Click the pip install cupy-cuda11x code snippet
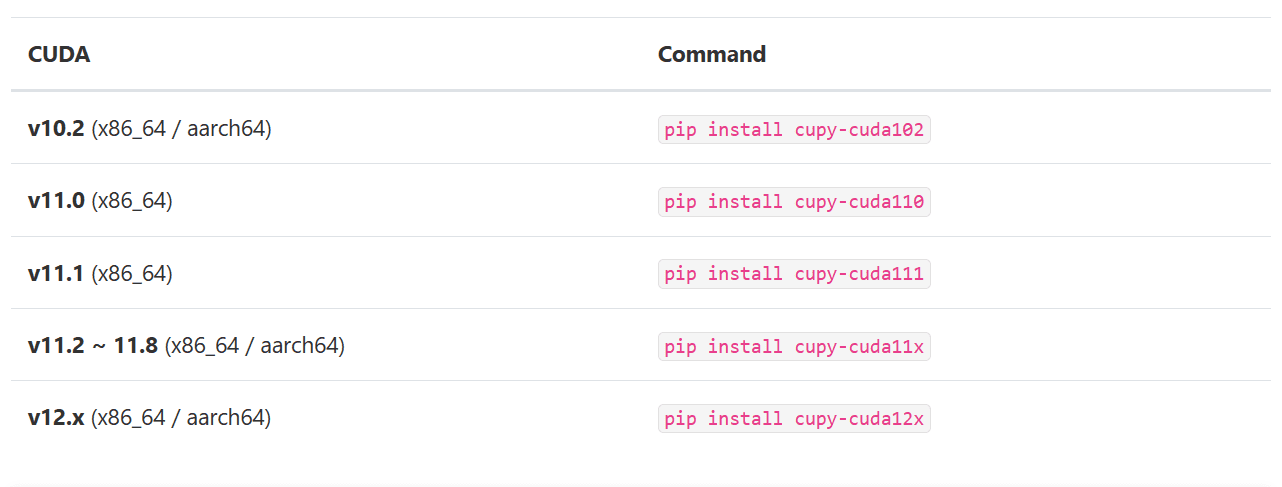 pos(794,347)
